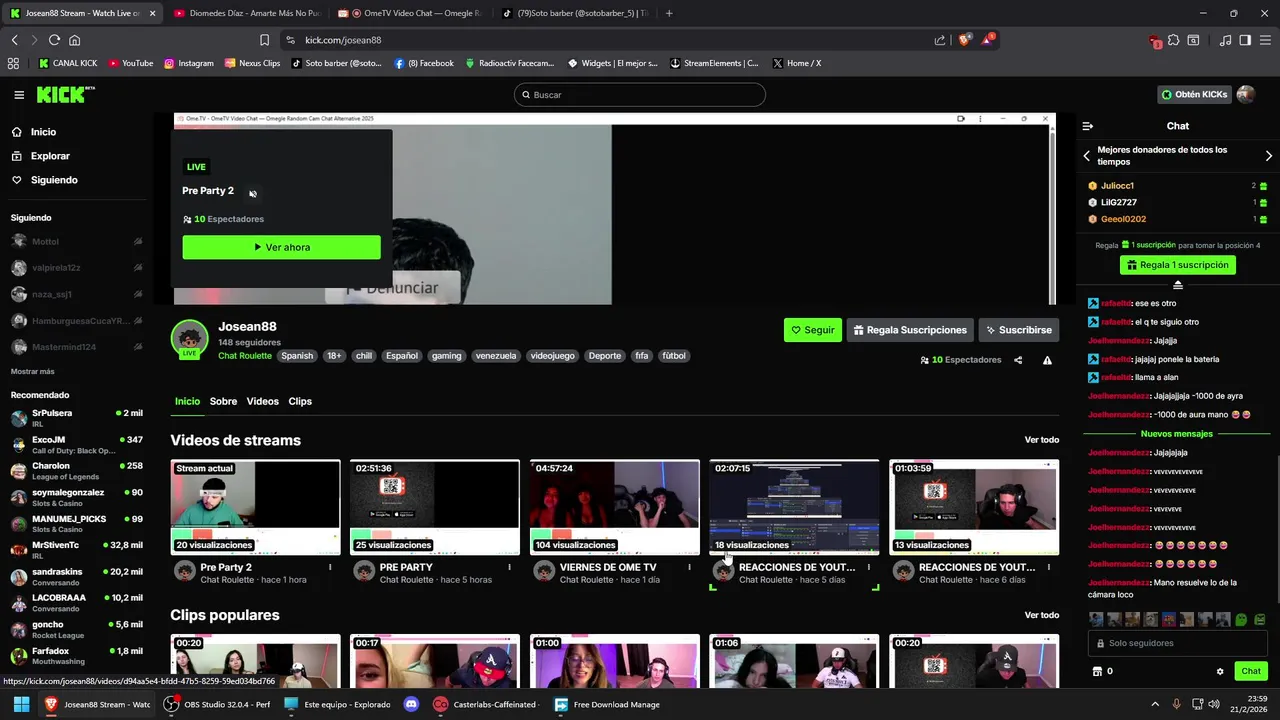Open the VIERNES DE OME TV thumbnail
Image resolution: width=1280 pixels, height=720 pixels.
[x=614, y=507]
